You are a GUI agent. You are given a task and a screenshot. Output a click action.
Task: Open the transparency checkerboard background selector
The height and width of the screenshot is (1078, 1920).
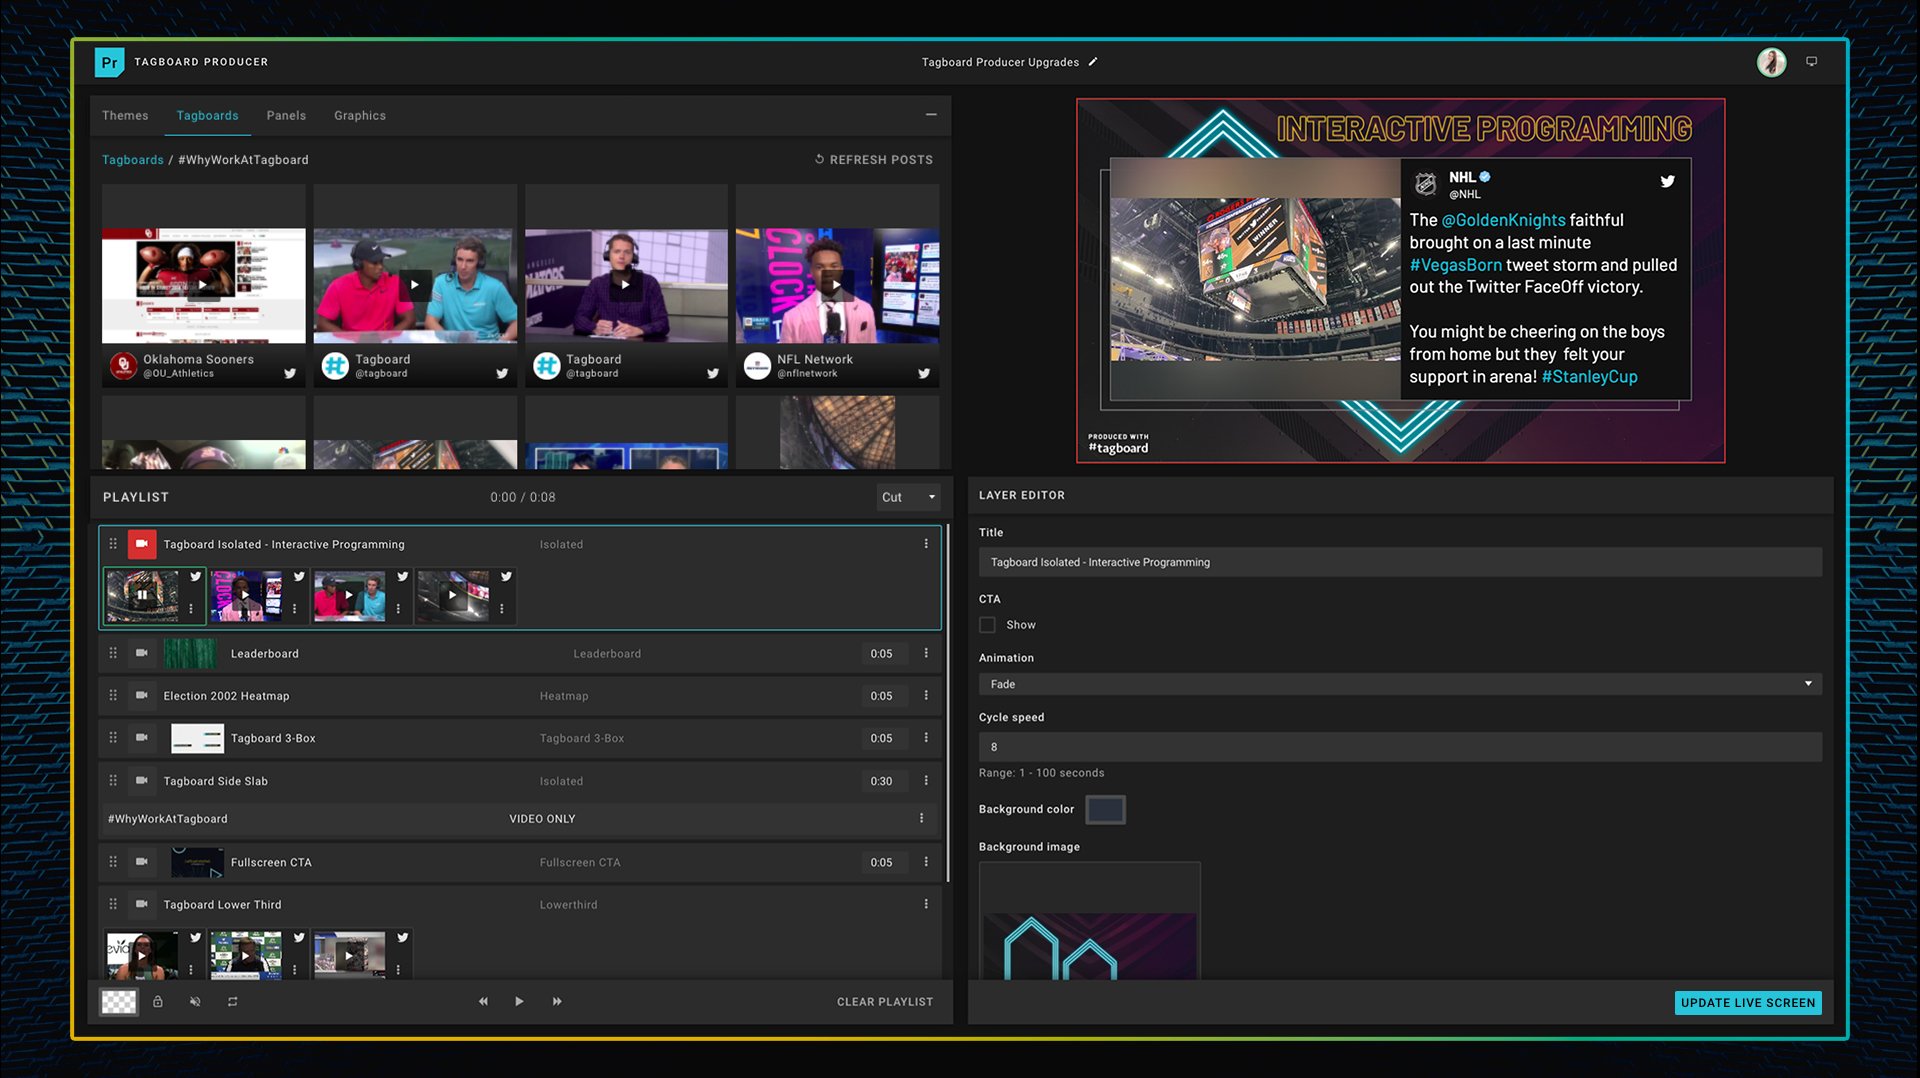pos(118,1001)
